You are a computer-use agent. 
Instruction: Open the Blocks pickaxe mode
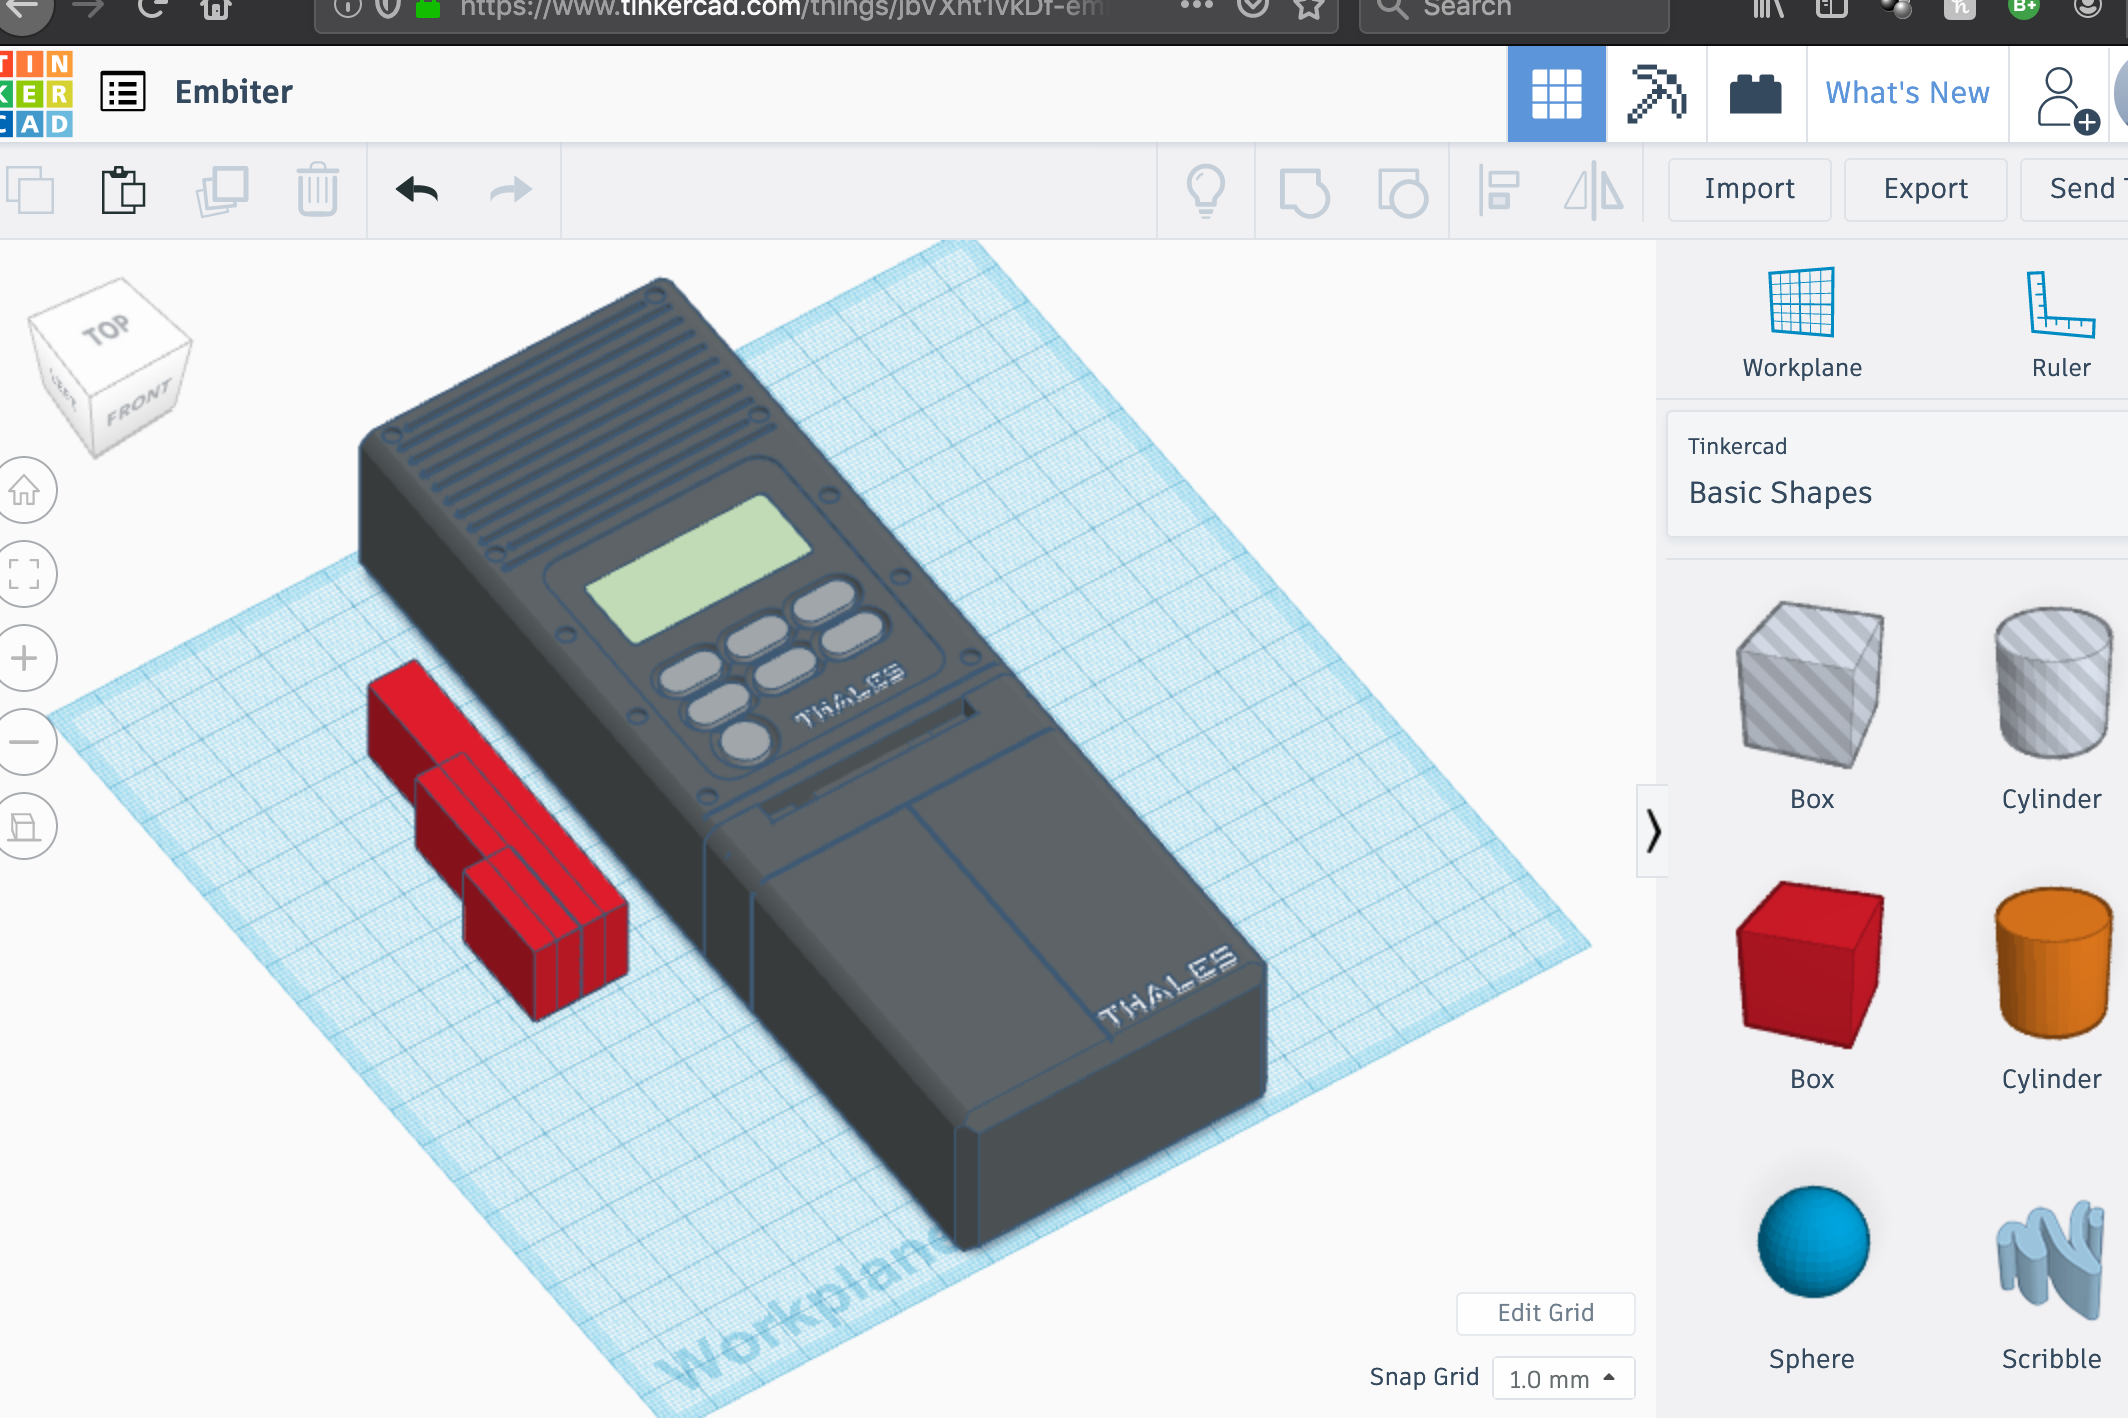[1656, 93]
